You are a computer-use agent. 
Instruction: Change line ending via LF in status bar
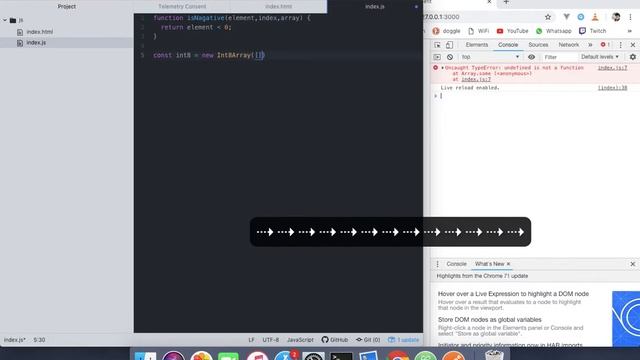pos(251,340)
